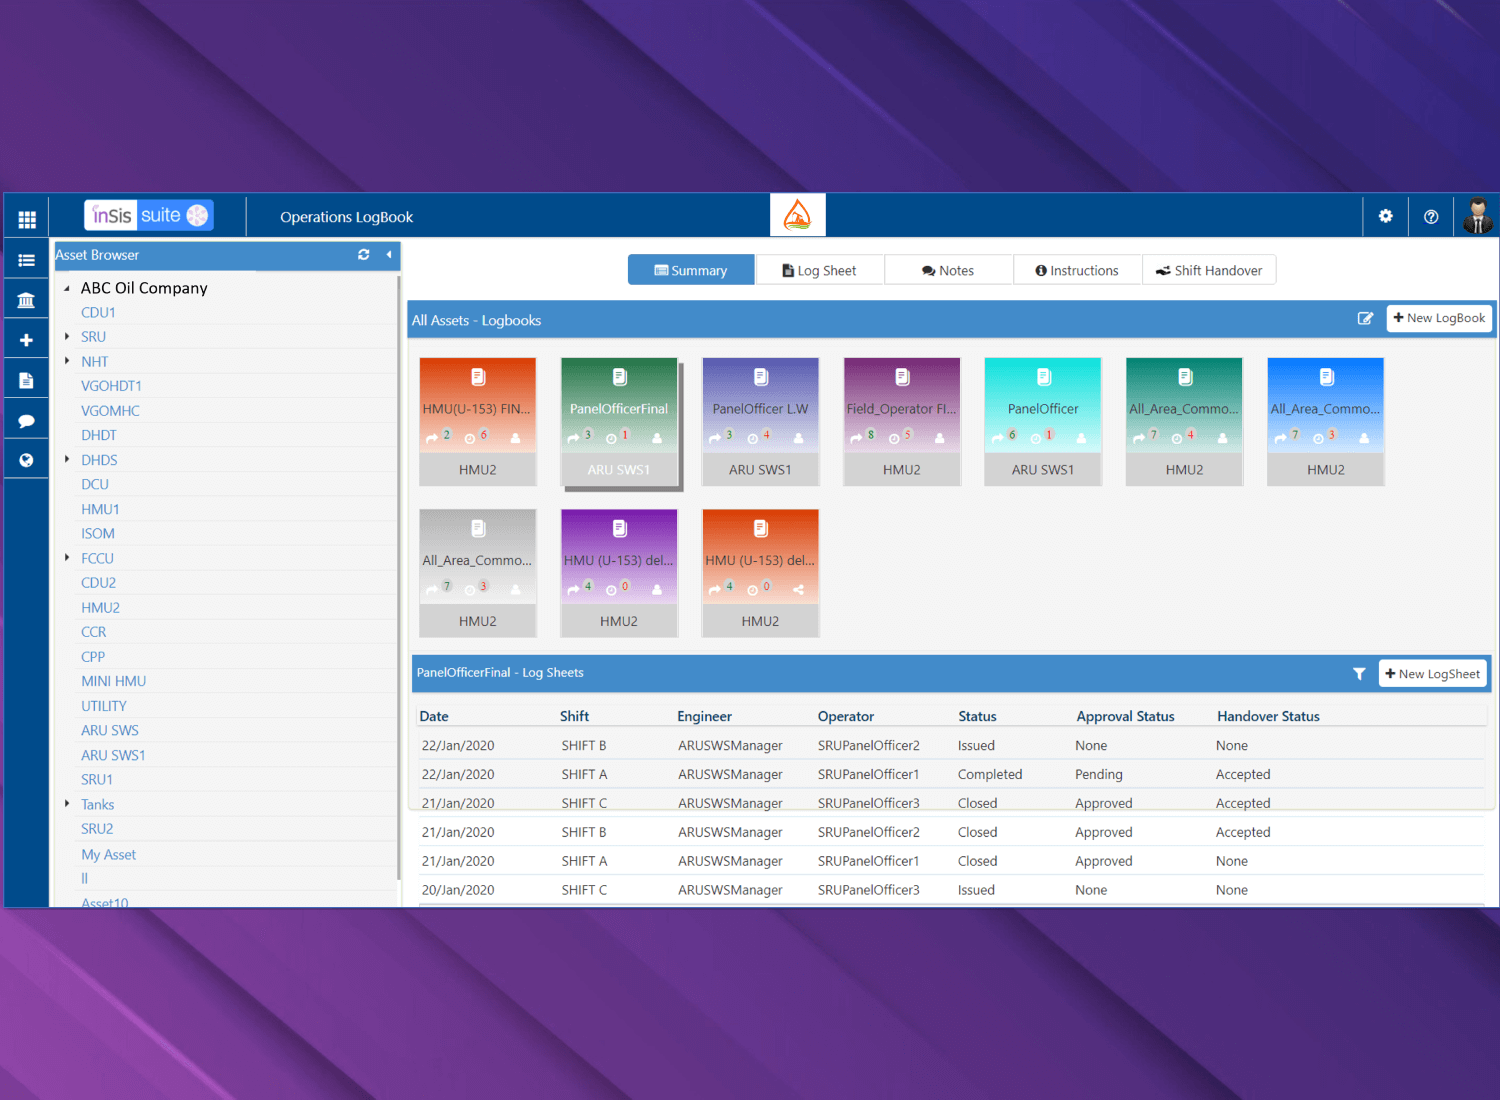Click the bank building sidebar icon
This screenshot has width=1500, height=1100.
tap(27, 300)
